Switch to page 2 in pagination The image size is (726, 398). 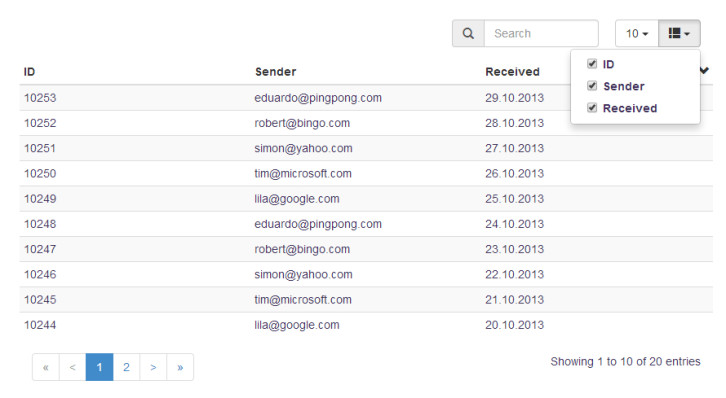[x=126, y=367]
